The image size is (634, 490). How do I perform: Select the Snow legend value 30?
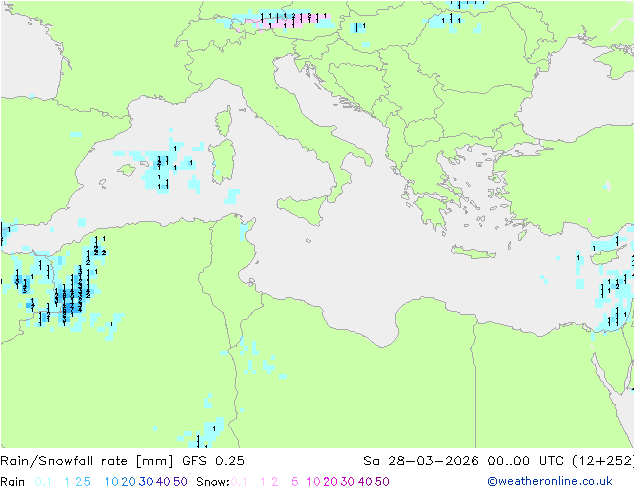[x=348, y=482]
